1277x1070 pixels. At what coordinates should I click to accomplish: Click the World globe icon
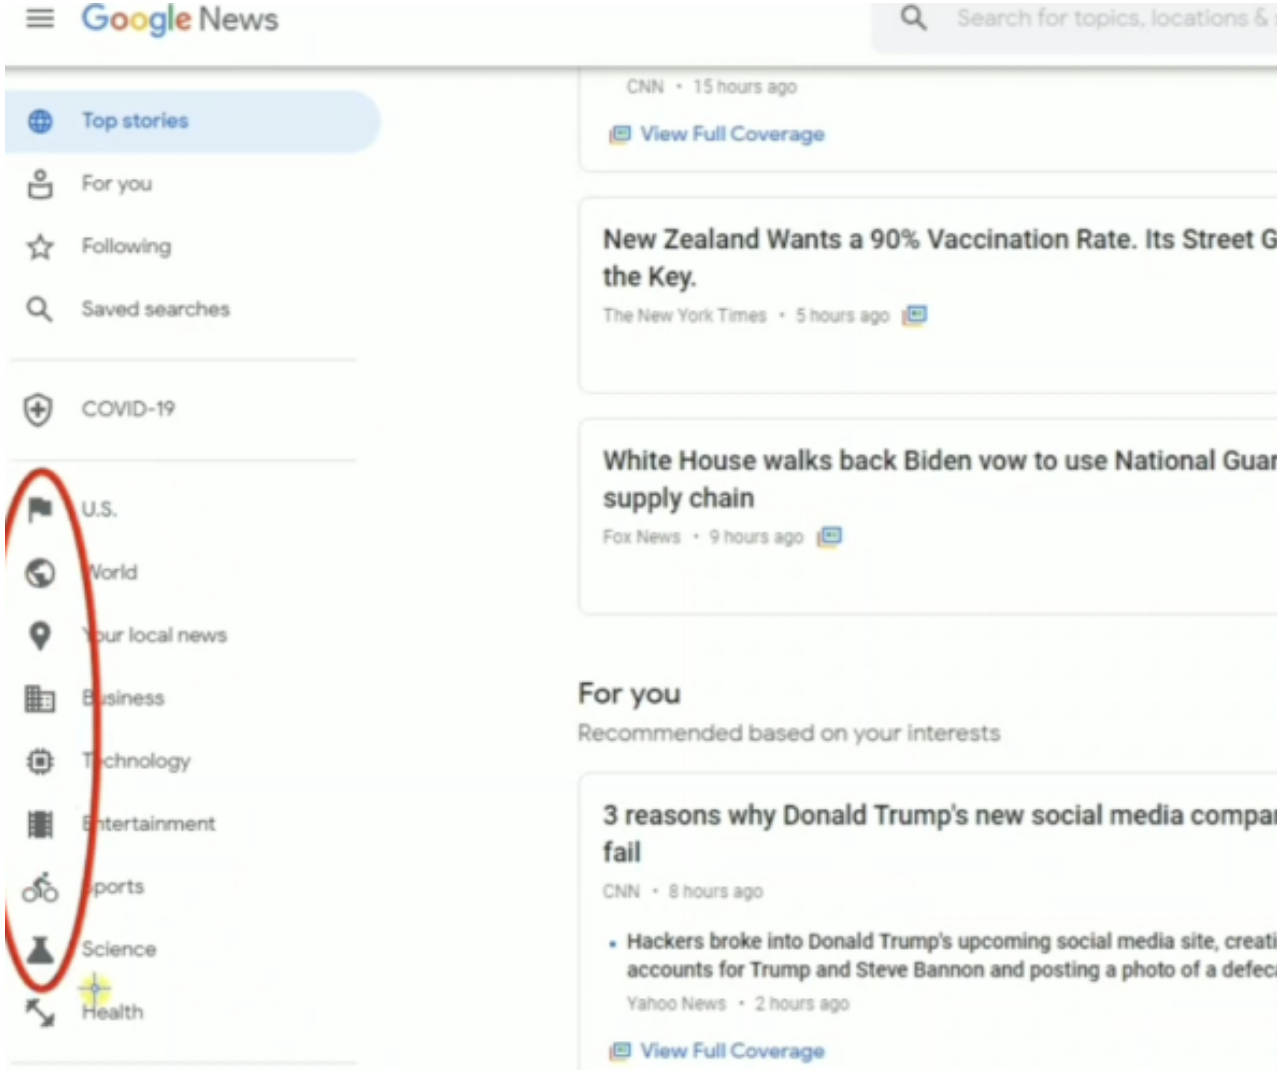pos(40,572)
